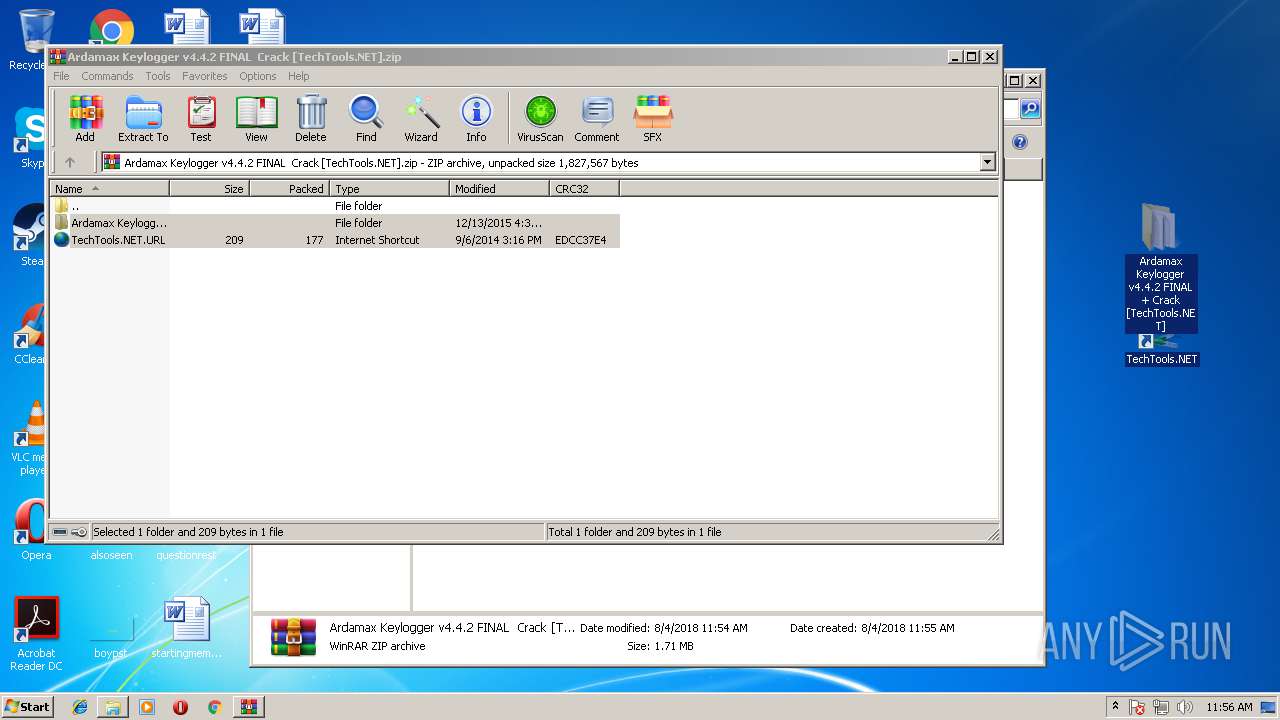Click the Extract To toolbar icon

click(143, 119)
